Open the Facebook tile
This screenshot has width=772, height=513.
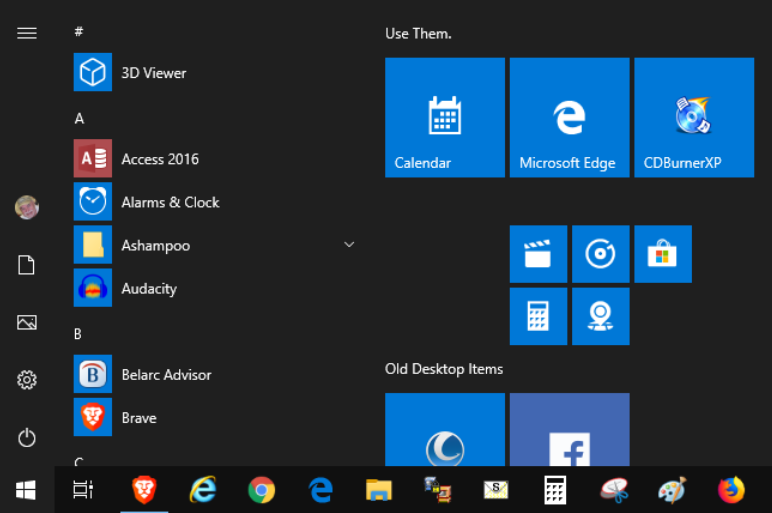point(569,429)
